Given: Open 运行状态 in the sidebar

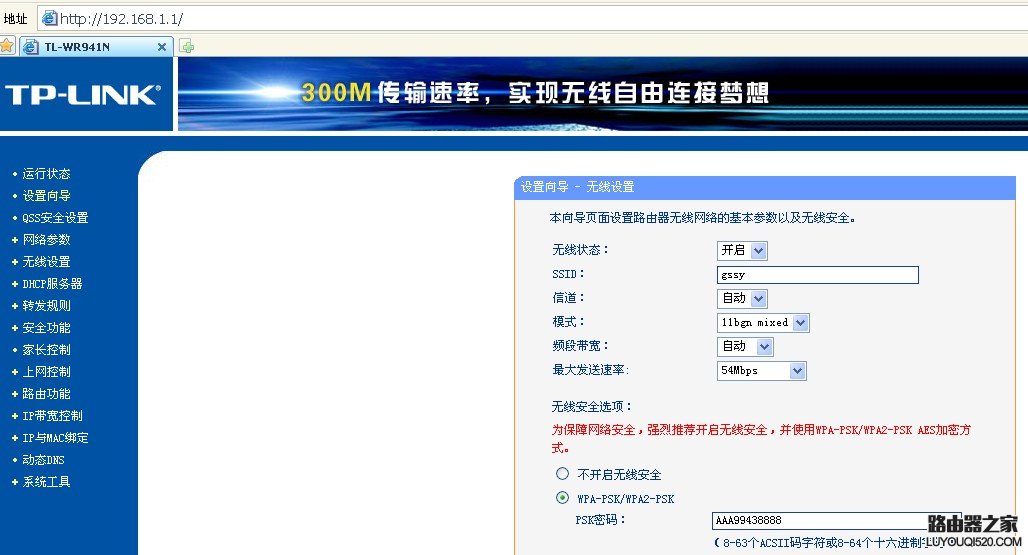Looking at the screenshot, I should [x=46, y=174].
